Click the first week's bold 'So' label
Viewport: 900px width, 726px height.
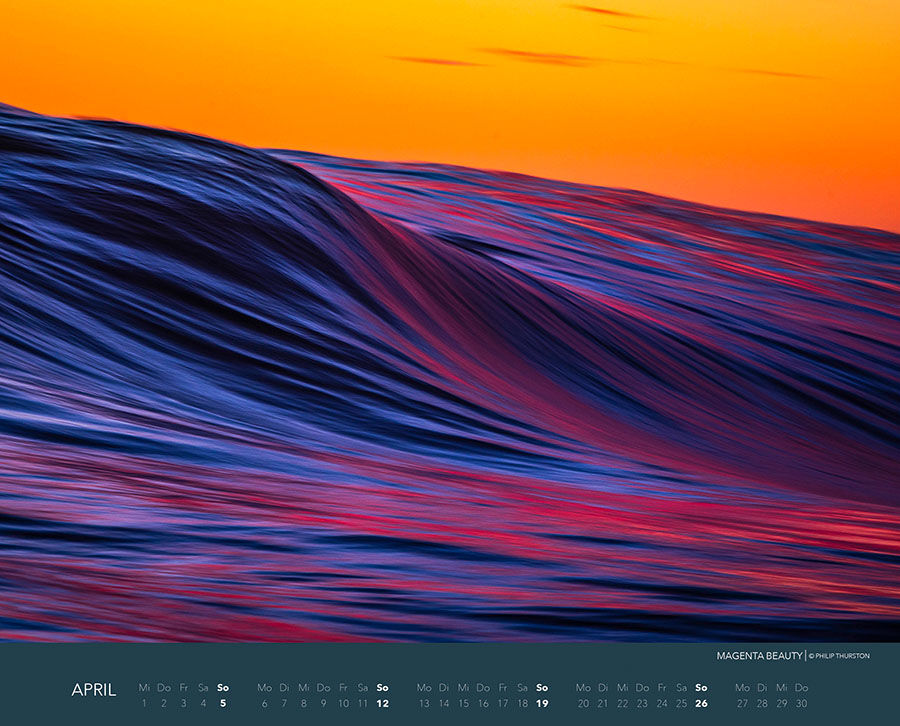(222, 688)
